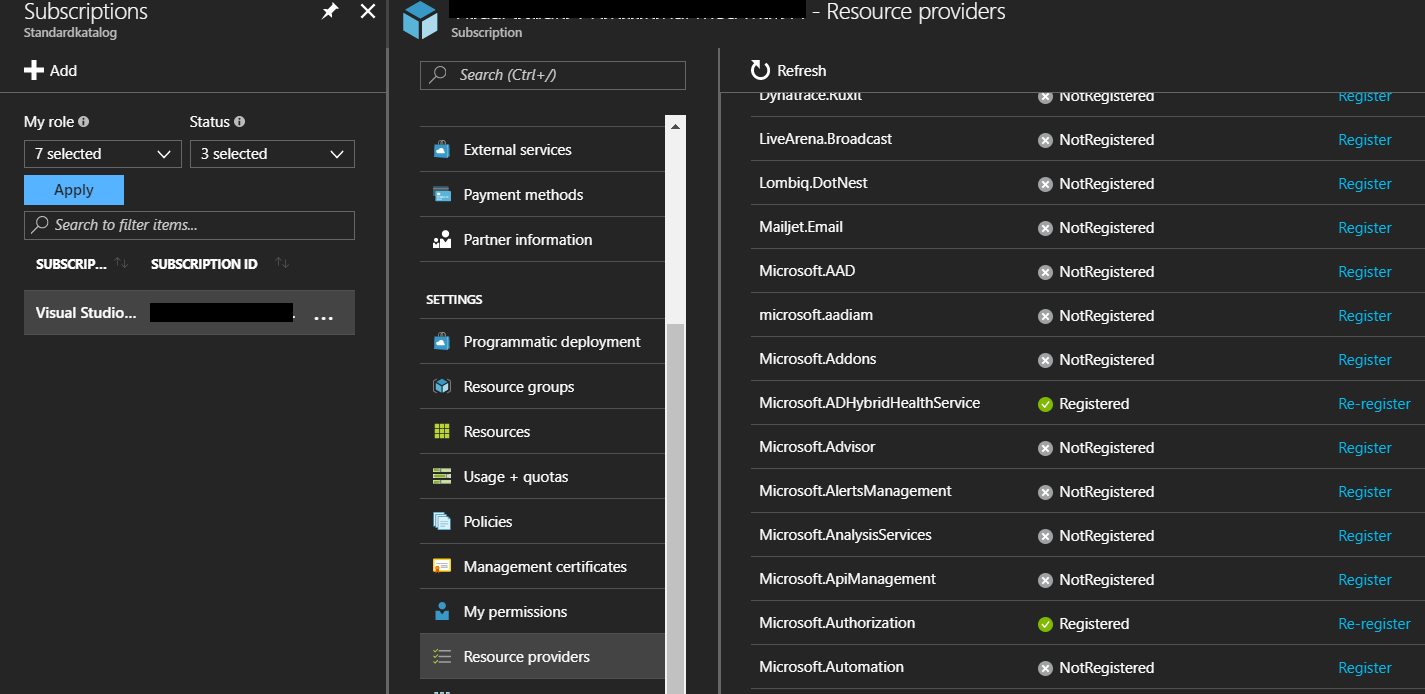
Task: Register the Microsoft.Automation provider
Action: [1365, 668]
